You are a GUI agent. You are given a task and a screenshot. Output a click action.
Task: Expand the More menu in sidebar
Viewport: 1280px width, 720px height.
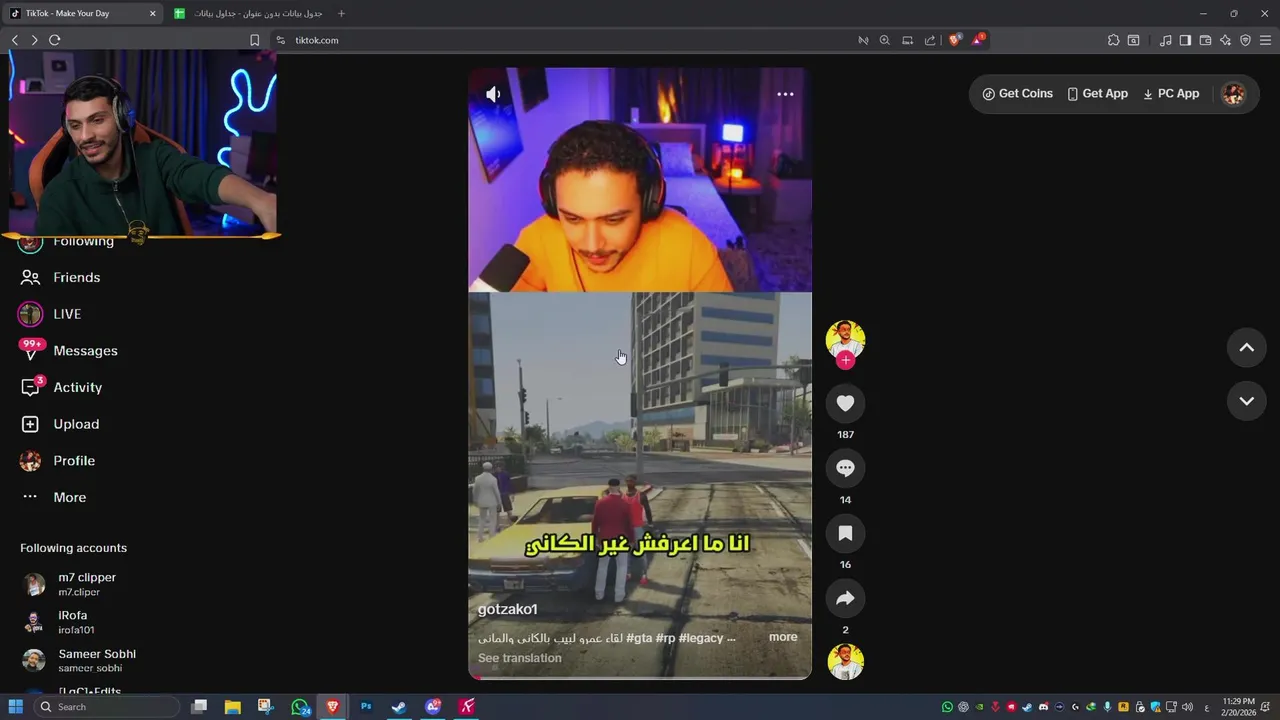pyautogui.click(x=54, y=498)
